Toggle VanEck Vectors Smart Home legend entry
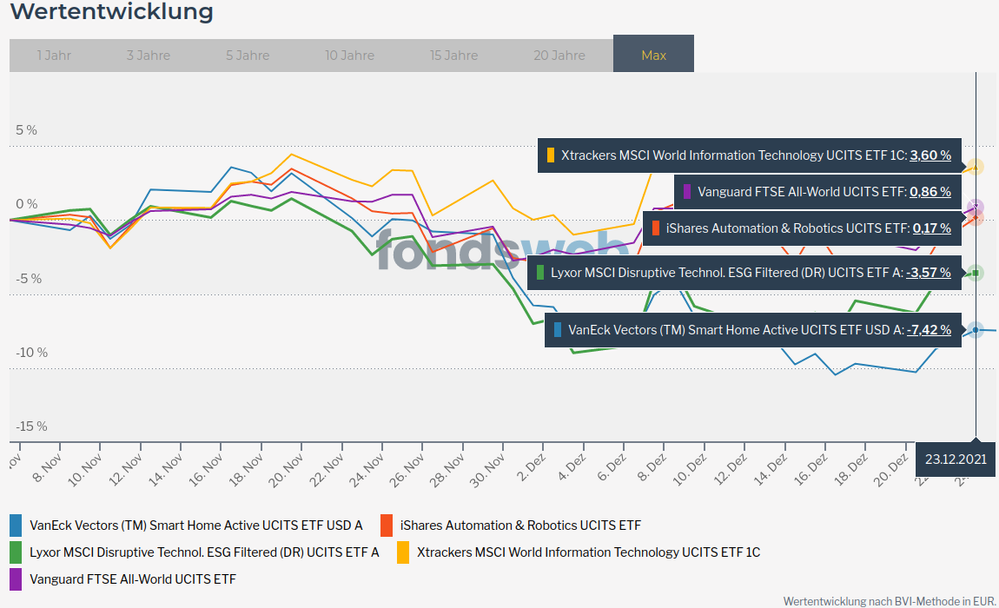 coord(196,525)
